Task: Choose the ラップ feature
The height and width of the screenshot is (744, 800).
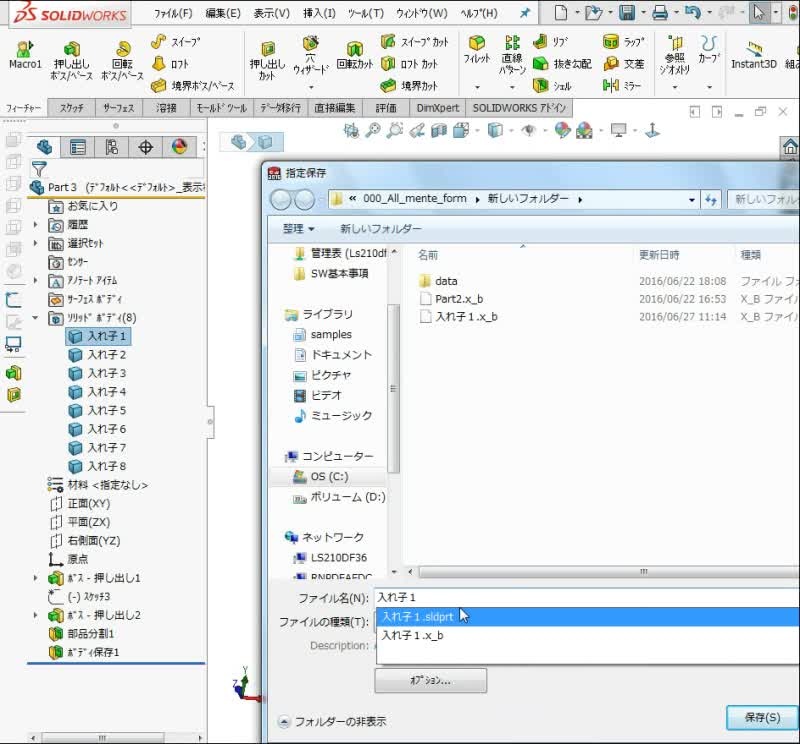Action: pos(623,41)
